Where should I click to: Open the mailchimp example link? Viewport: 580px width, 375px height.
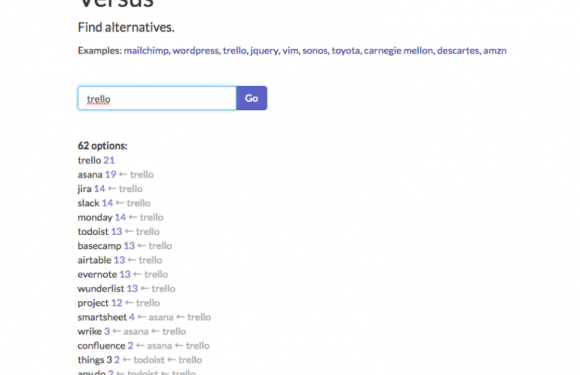click(146, 51)
